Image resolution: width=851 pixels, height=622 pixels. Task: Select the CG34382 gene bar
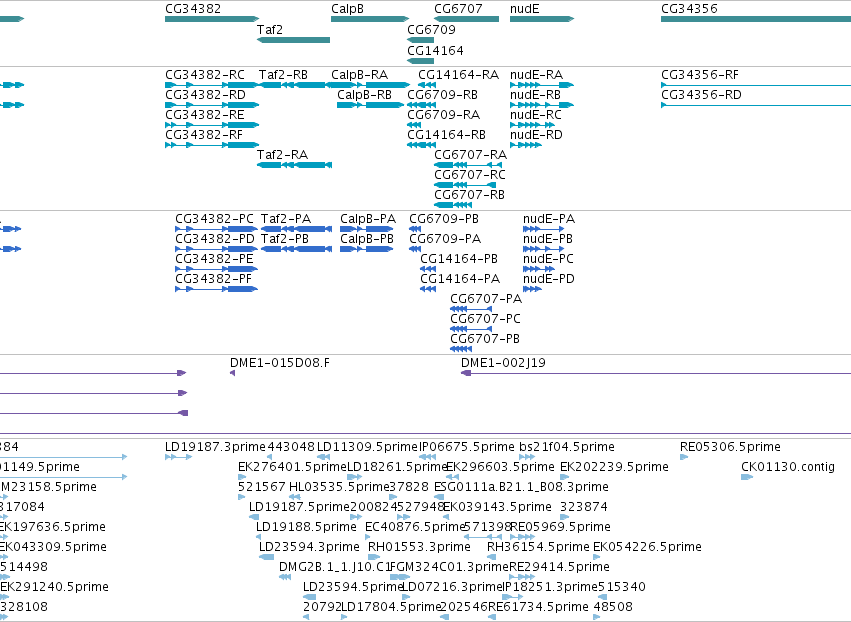[x=212, y=19]
